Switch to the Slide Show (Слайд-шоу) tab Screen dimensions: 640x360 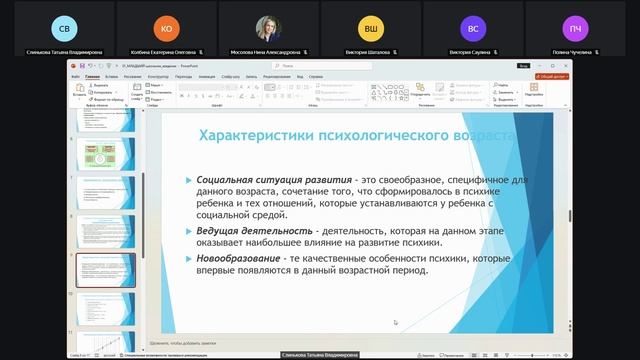tap(231, 77)
